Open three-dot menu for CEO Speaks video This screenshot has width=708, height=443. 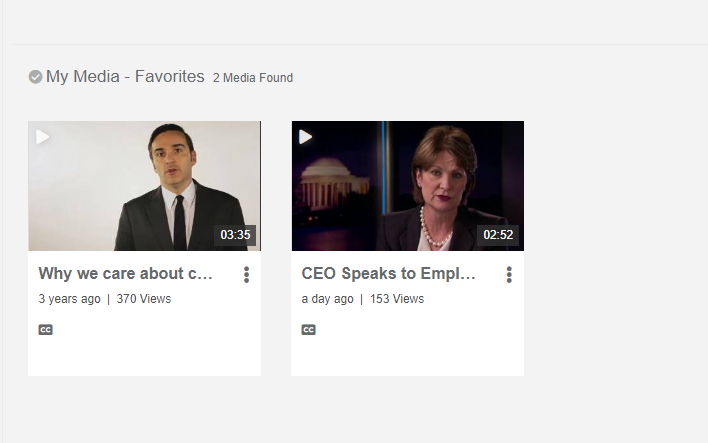tap(509, 274)
